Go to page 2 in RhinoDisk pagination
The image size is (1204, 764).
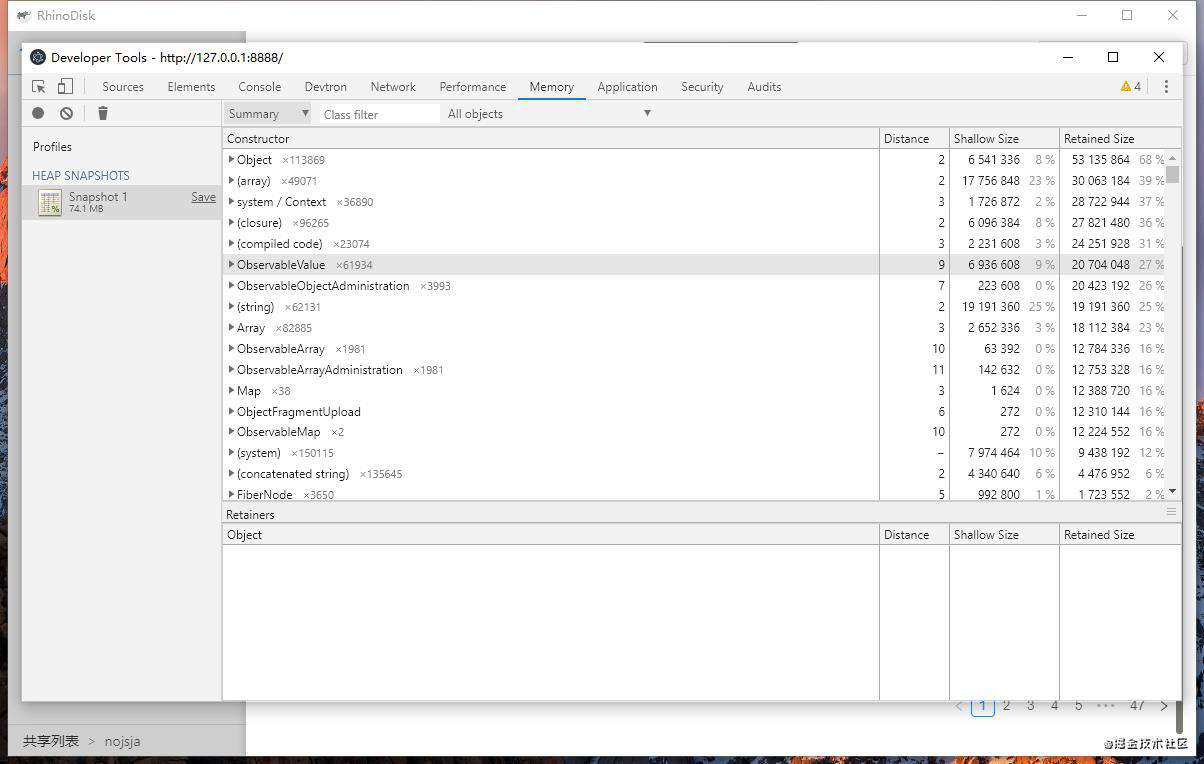[1006, 705]
